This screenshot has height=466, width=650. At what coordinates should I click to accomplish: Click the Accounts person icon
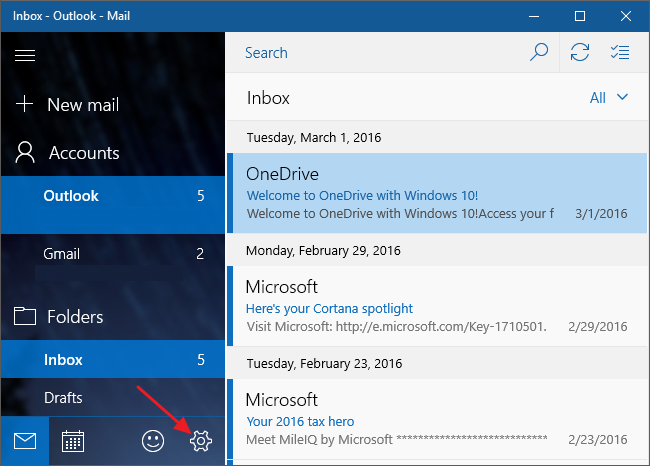tap(25, 152)
